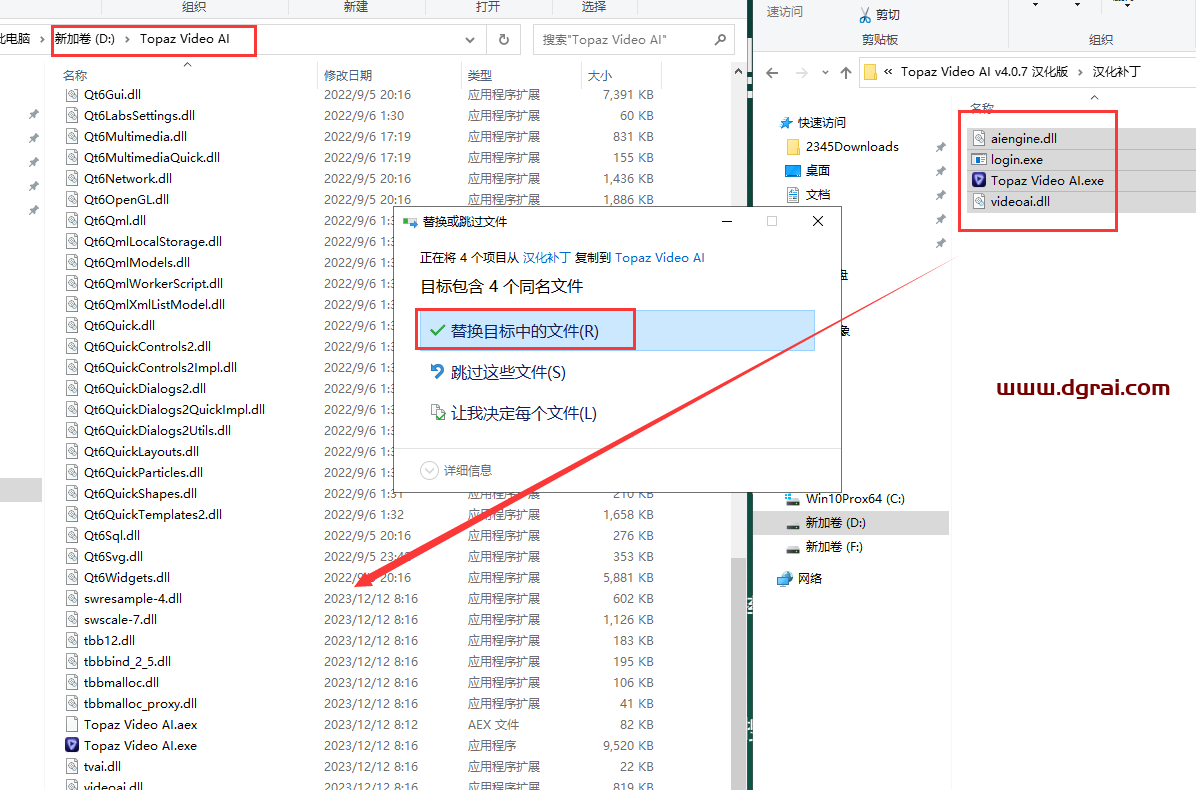
Task: Open the 汉化补丁 source link in dialog
Action: (546, 258)
